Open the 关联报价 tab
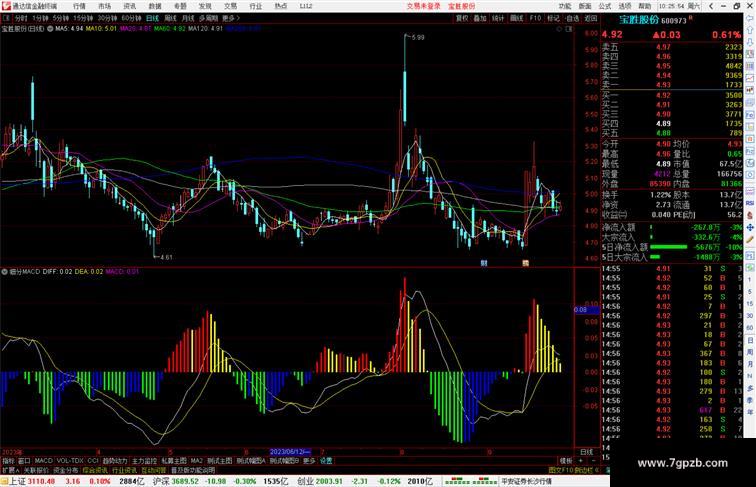756x487 pixels. pos(36,470)
